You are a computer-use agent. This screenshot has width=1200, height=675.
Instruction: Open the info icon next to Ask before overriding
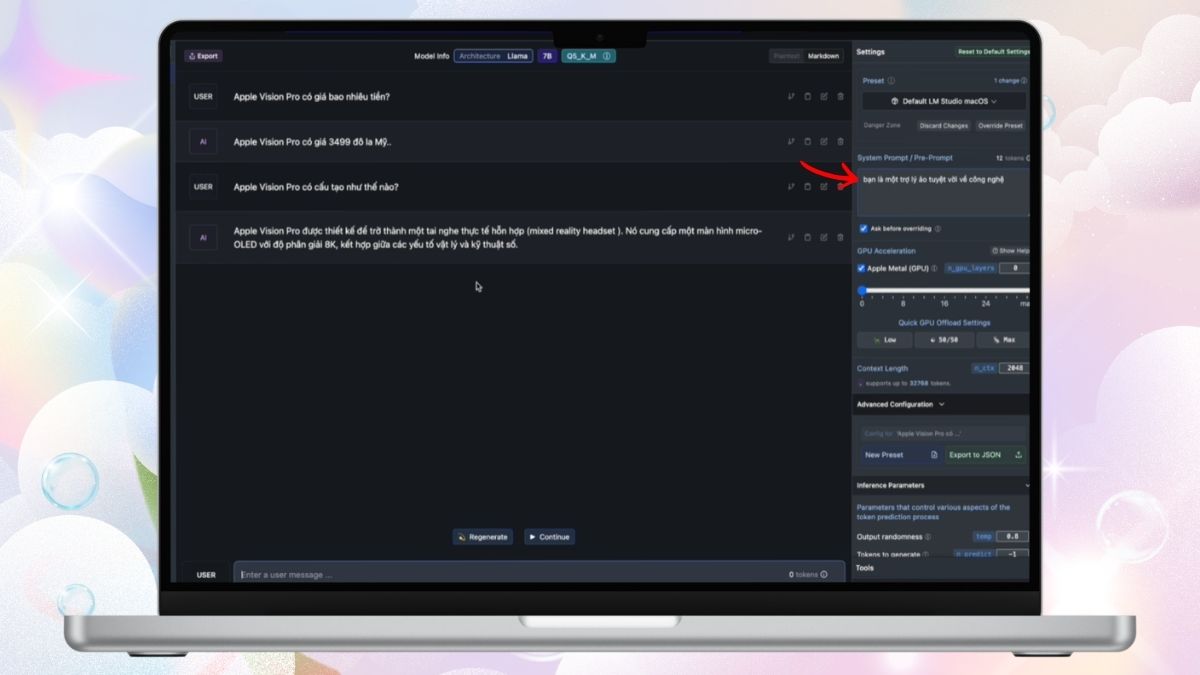point(937,229)
